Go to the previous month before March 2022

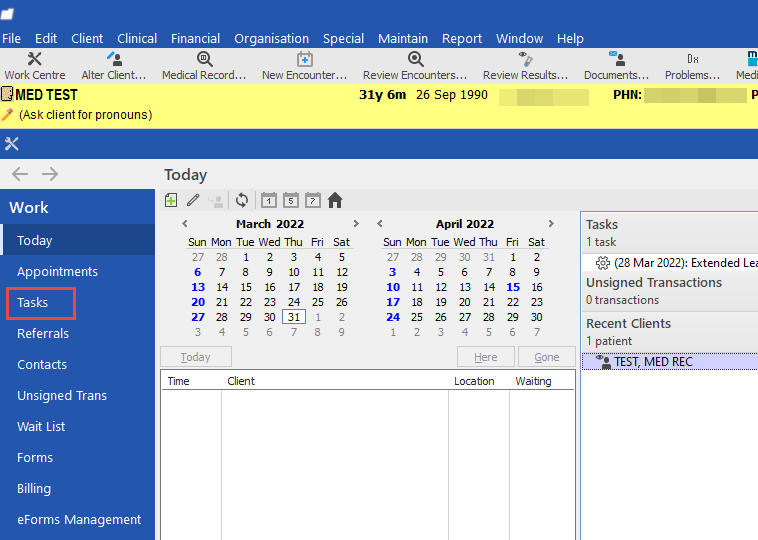[x=185, y=224]
